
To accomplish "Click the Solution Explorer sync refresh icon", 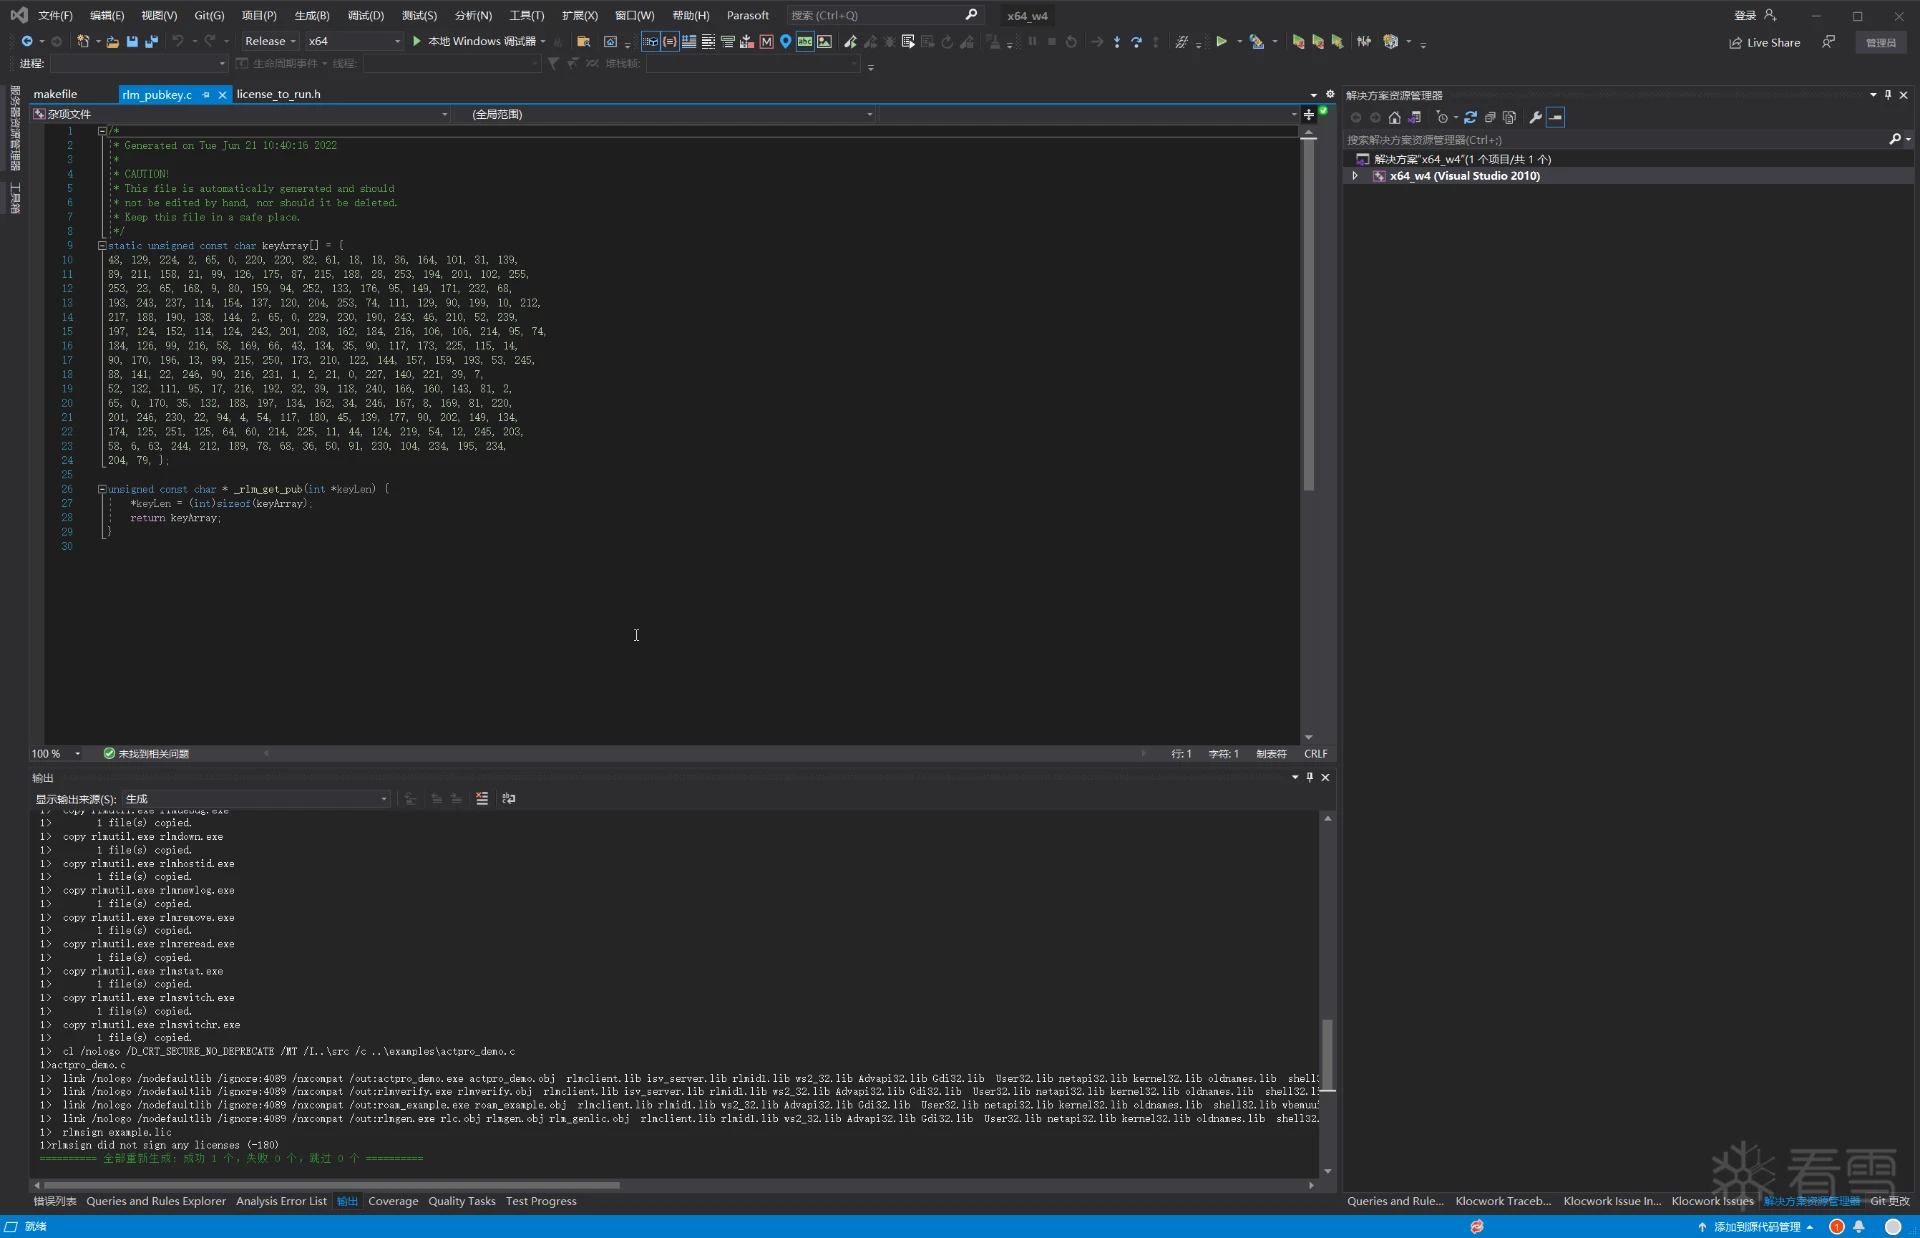I will (x=1470, y=118).
